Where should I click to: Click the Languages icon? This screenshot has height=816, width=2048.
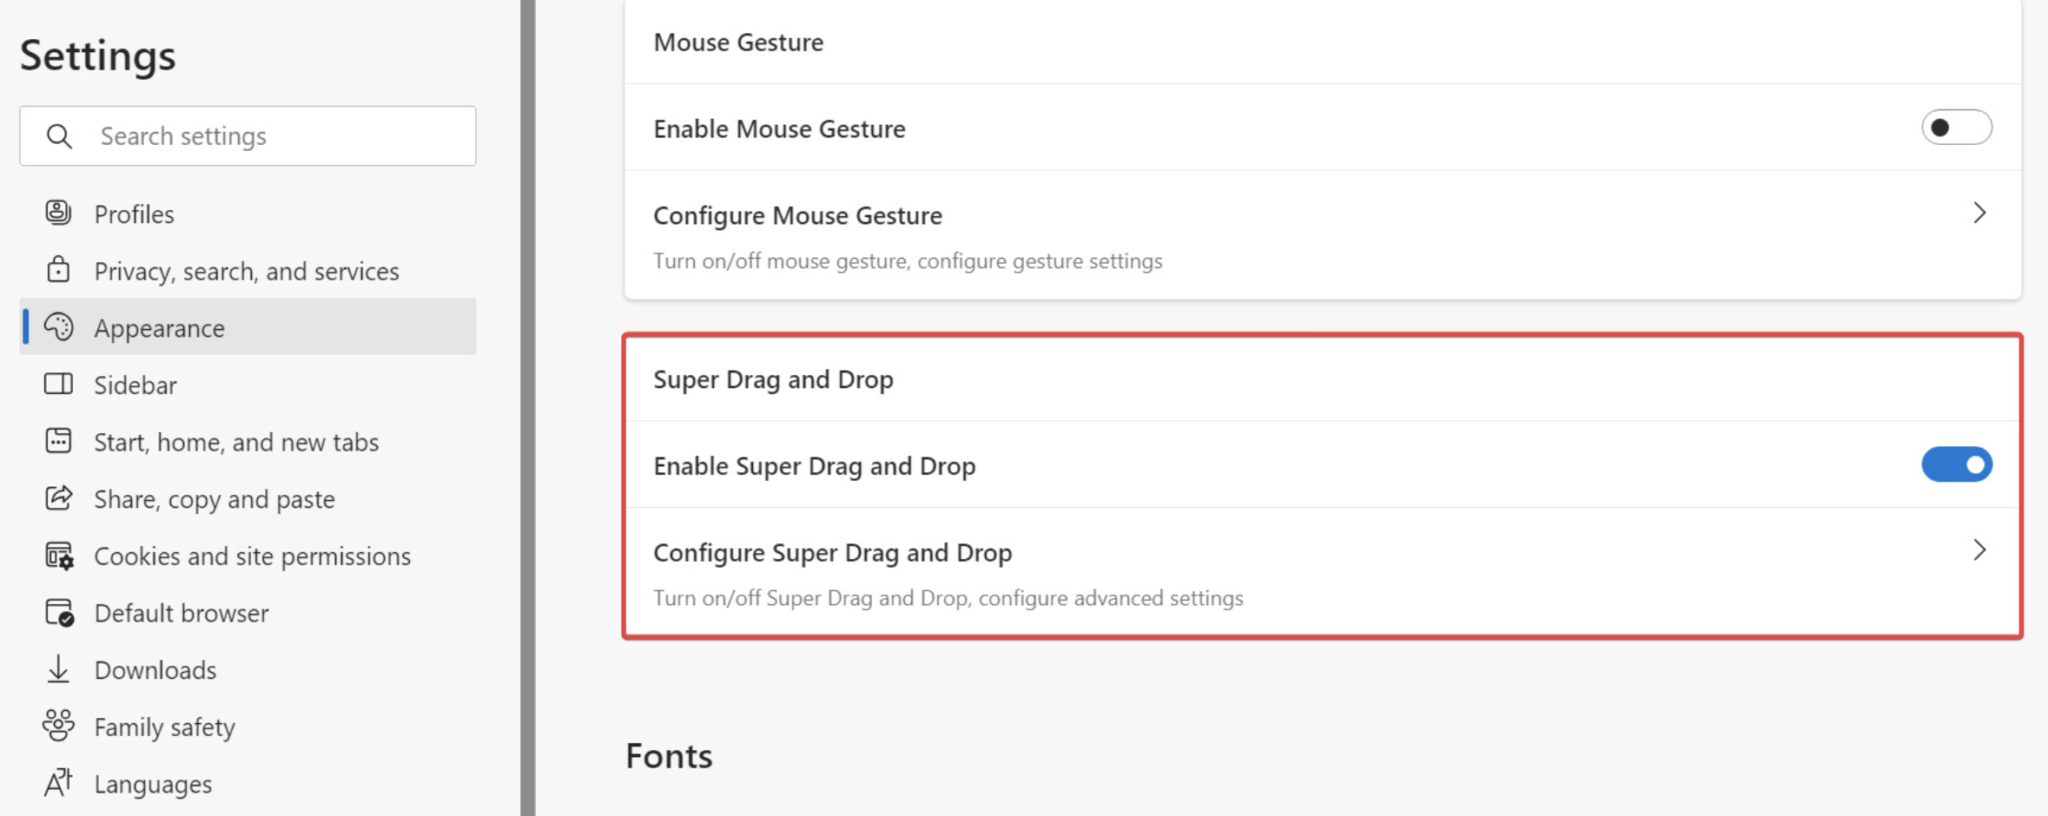pos(58,783)
